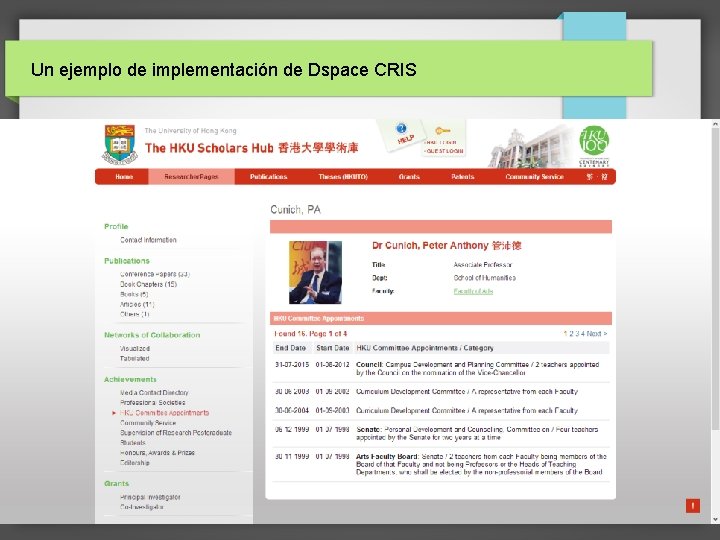Click the Help question mark icon
720x540 pixels.
(401, 128)
